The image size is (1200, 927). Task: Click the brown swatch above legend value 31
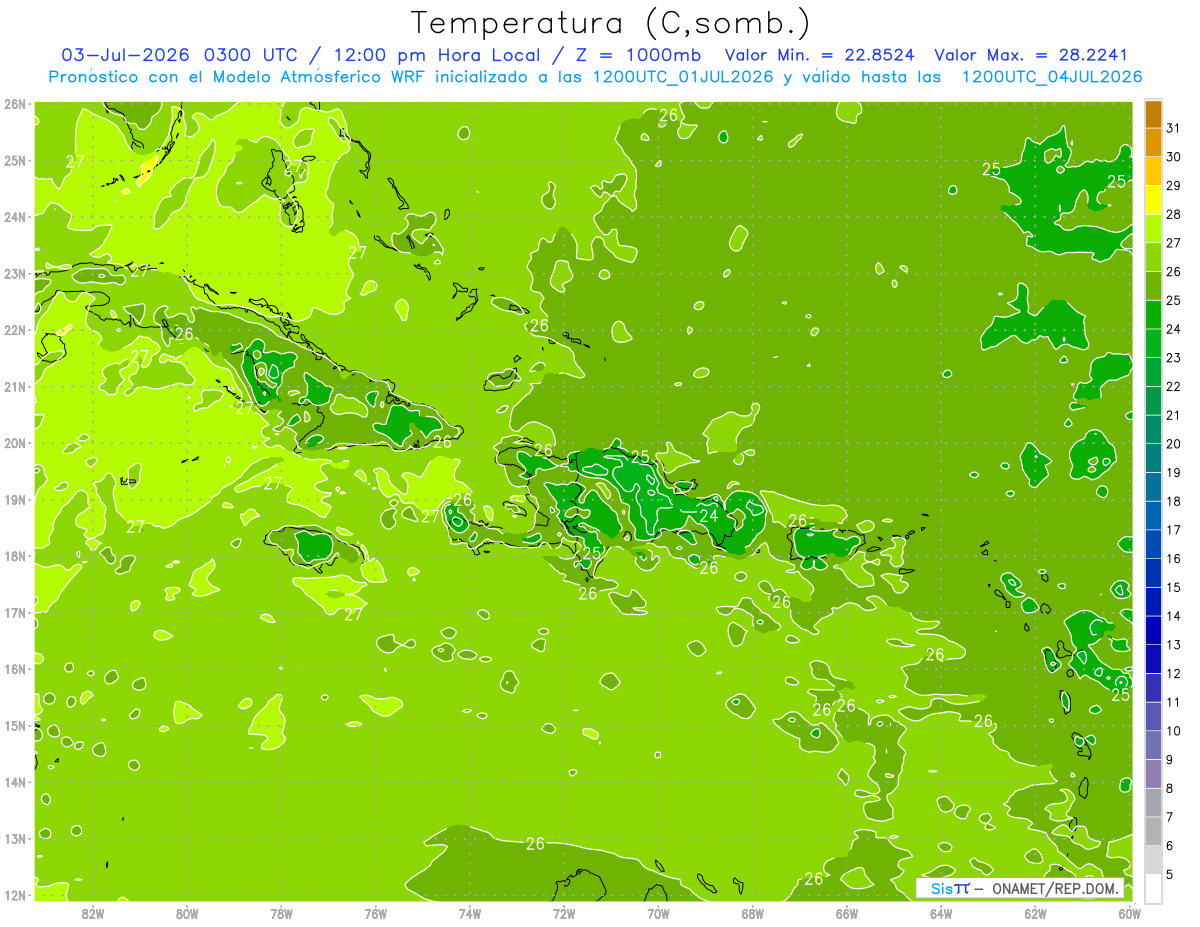point(1153,114)
